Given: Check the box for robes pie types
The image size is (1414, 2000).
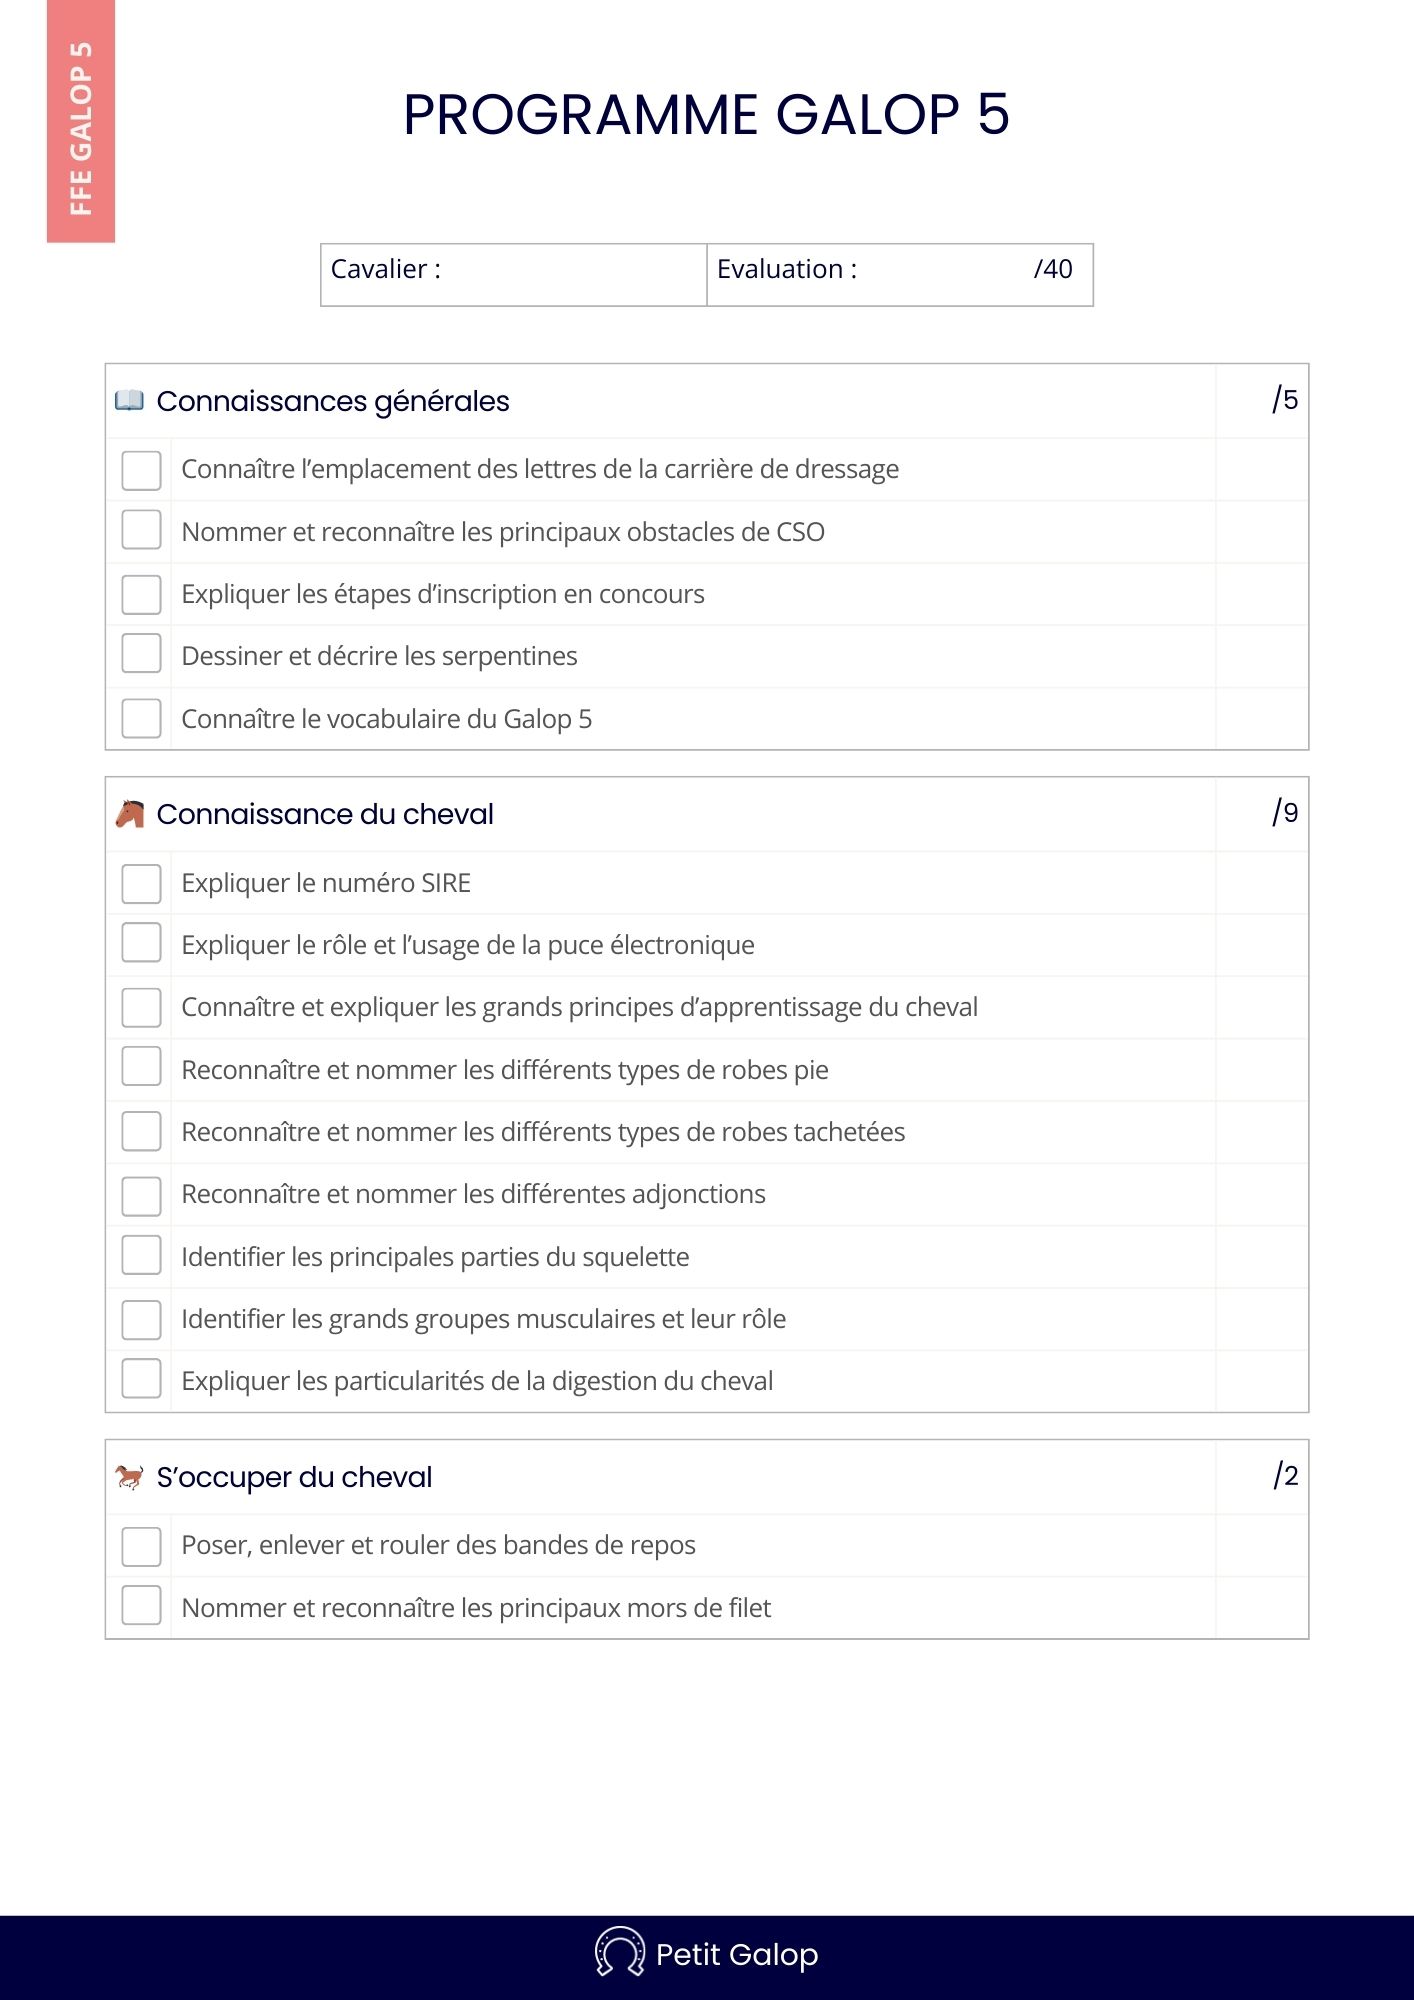Looking at the screenshot, I should (141, 1067).
